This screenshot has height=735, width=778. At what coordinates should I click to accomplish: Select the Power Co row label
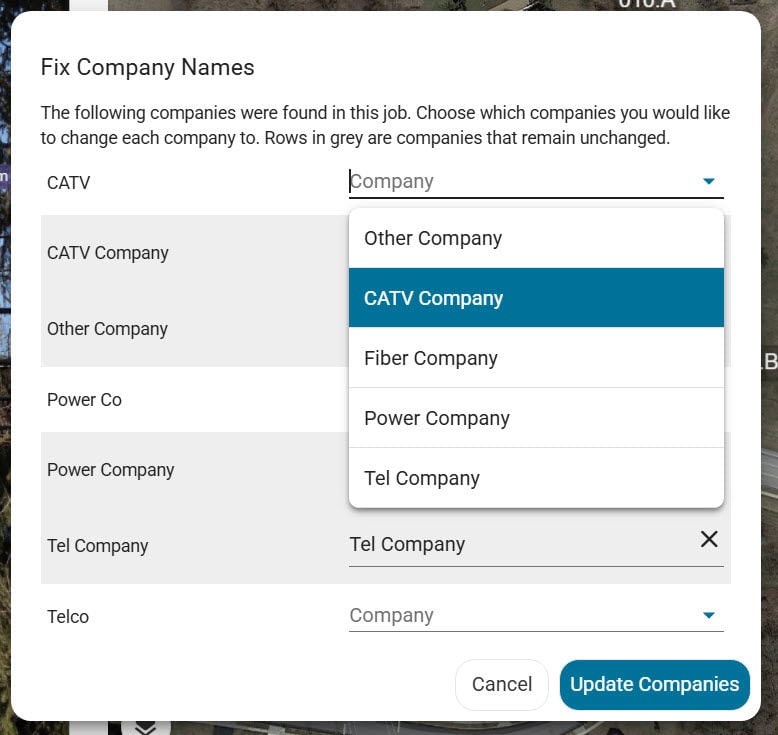pyautogui.click(x=84, y=400)
